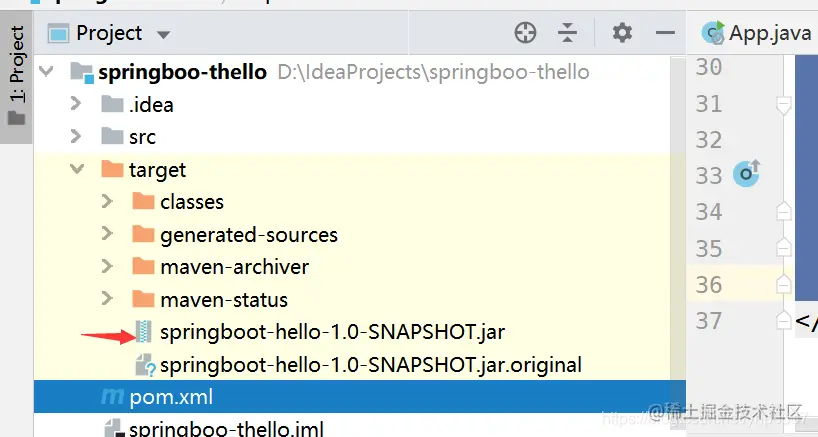Expand the .idea folder
The image size is (818, 437).
(x=76, y=103)
